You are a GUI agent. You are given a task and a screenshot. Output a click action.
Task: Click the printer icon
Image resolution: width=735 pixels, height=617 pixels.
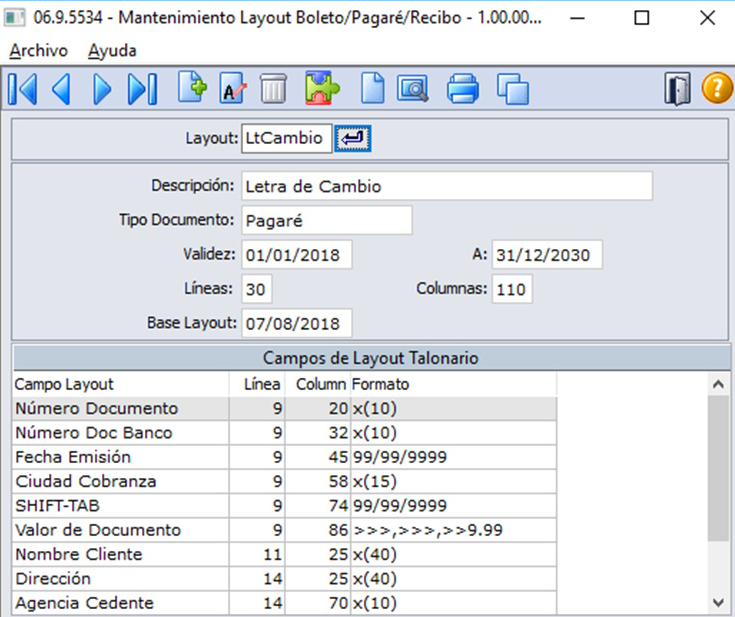pyautogui.click(x=463, y=88)
